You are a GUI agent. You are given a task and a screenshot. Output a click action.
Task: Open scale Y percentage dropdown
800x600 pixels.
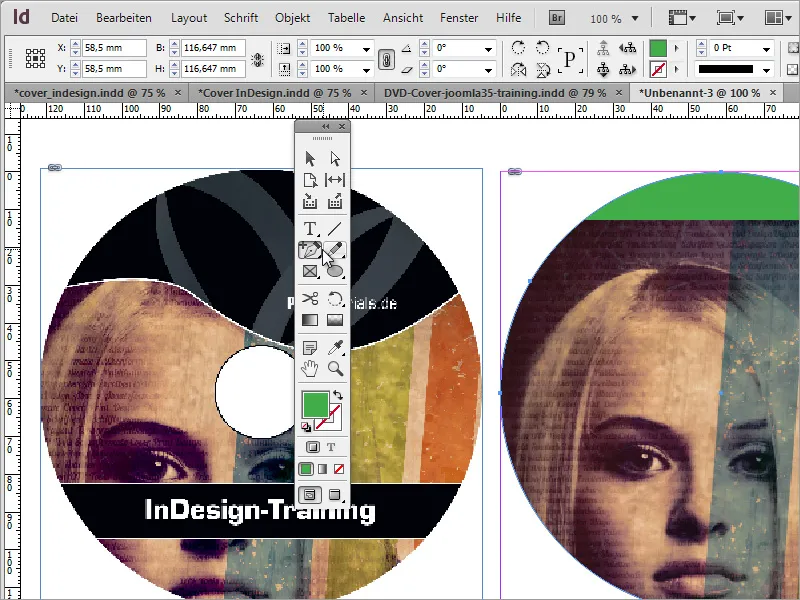point(366,70)
